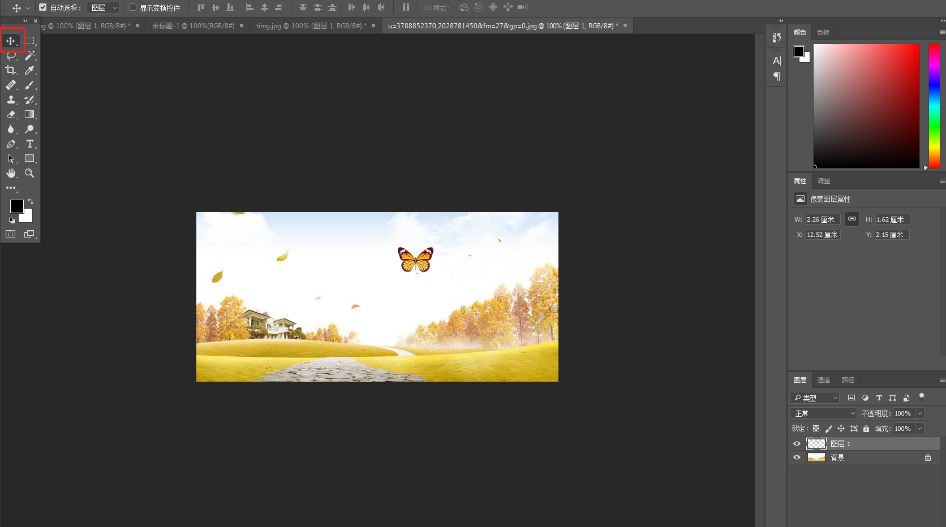Open the Move tool preset picker arrow
946x527 pixels.
coord(27,8)
